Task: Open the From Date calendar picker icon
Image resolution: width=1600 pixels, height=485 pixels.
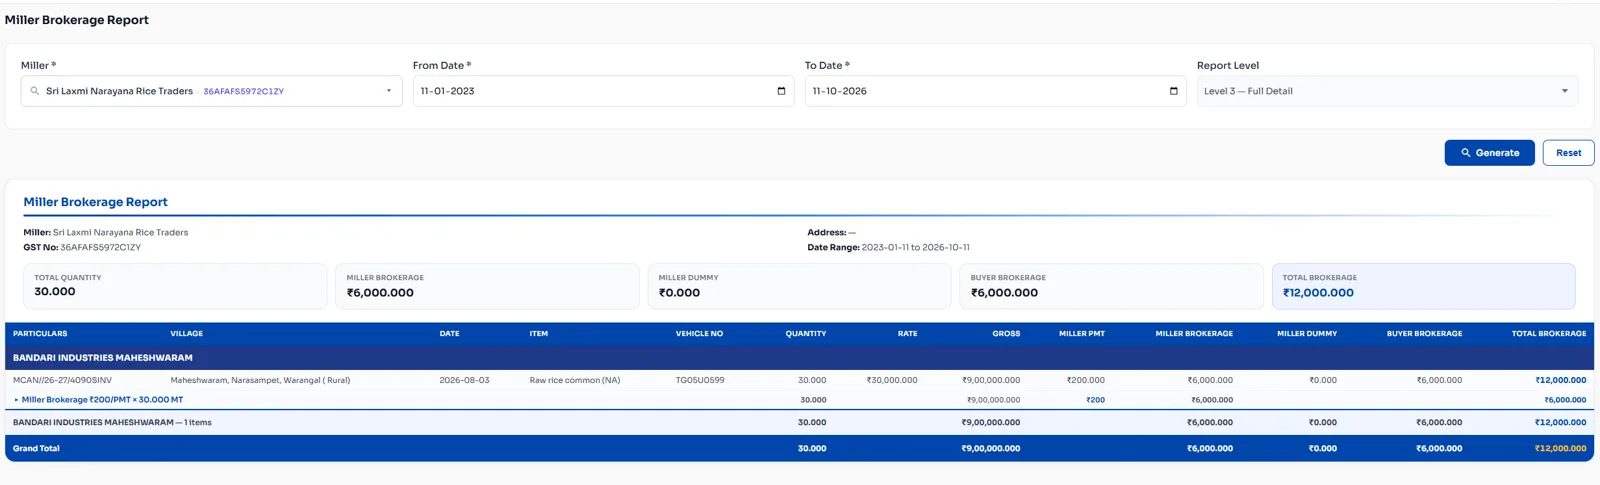Action: [x=781, y=91]
